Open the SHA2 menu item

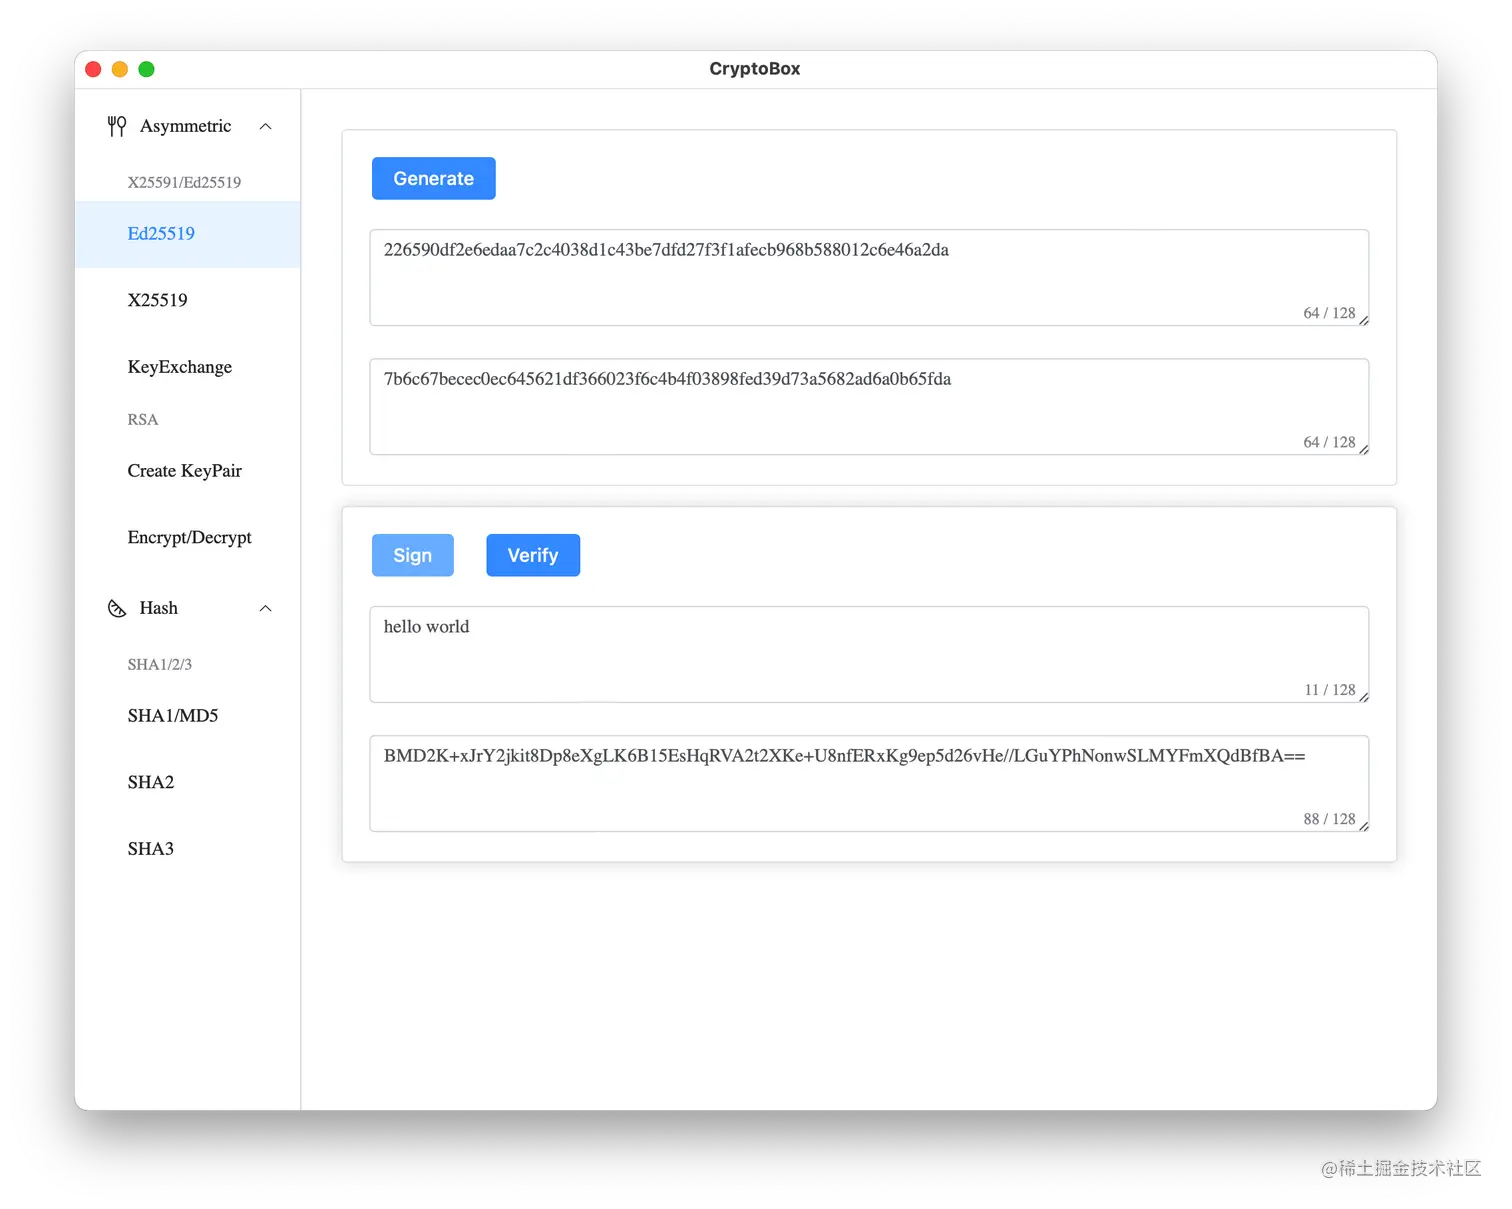point(188,782)
